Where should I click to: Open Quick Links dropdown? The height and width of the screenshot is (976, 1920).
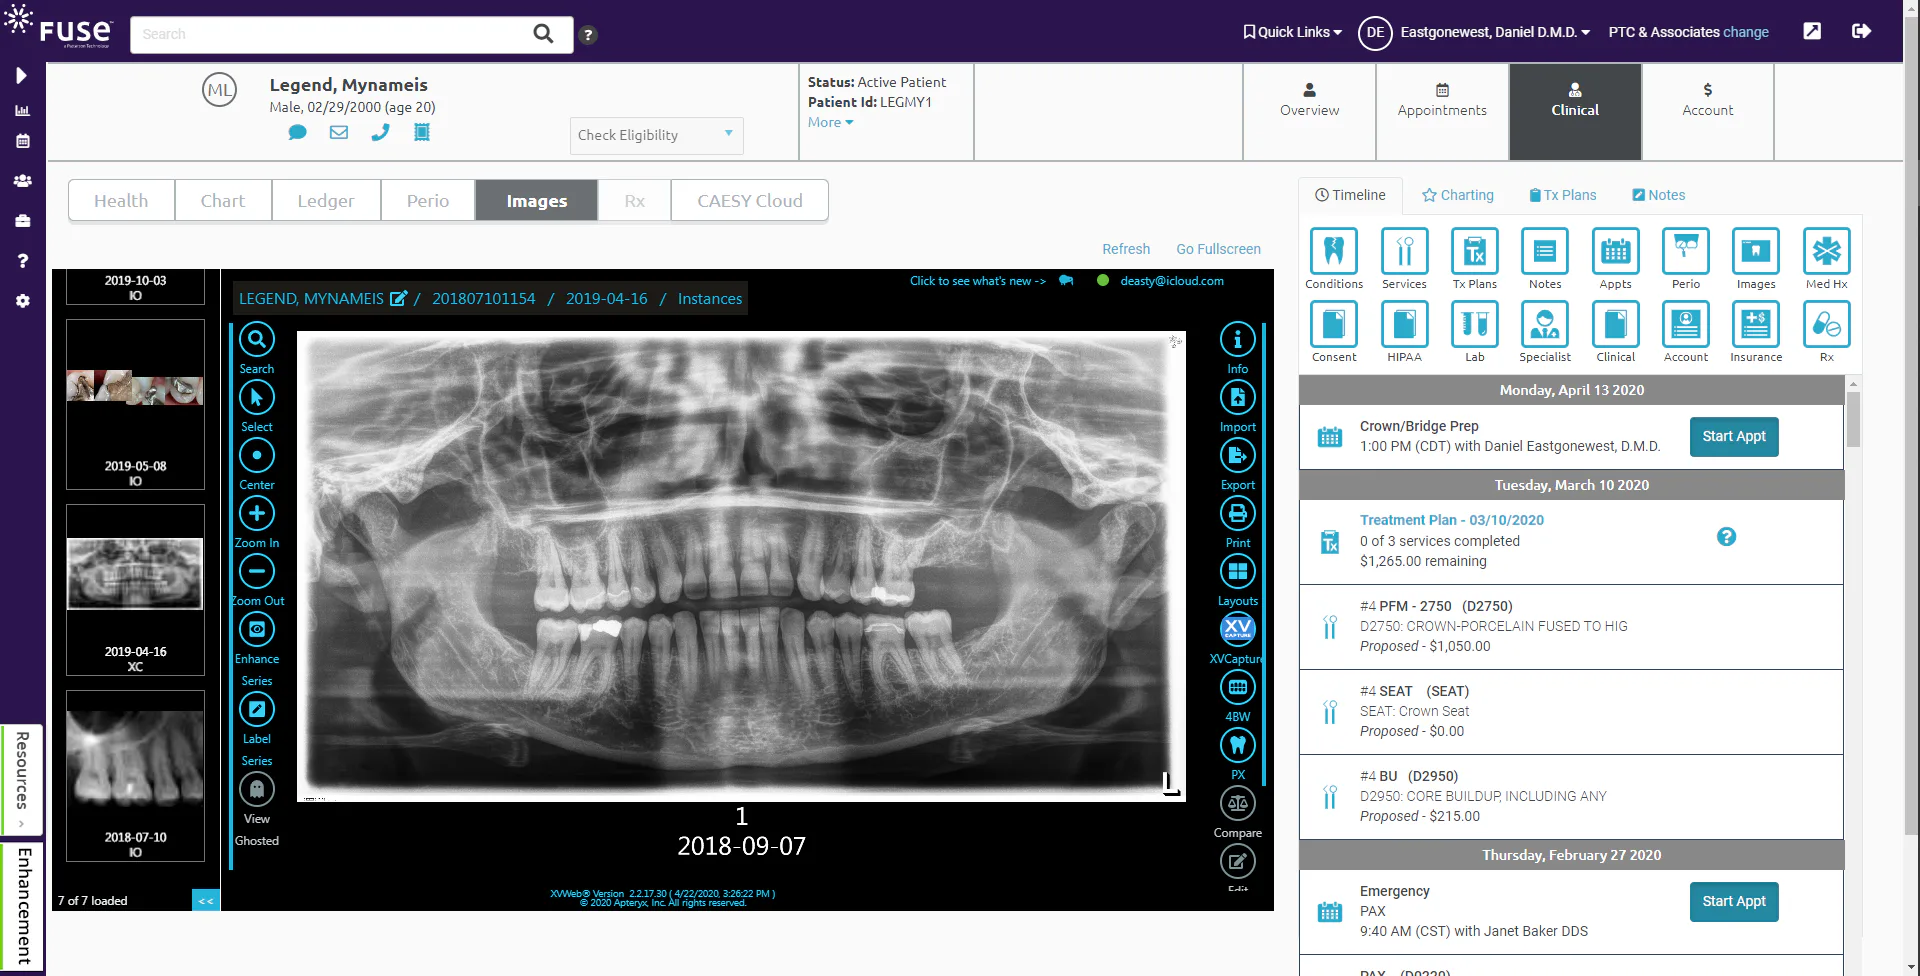click(1292, 32)
